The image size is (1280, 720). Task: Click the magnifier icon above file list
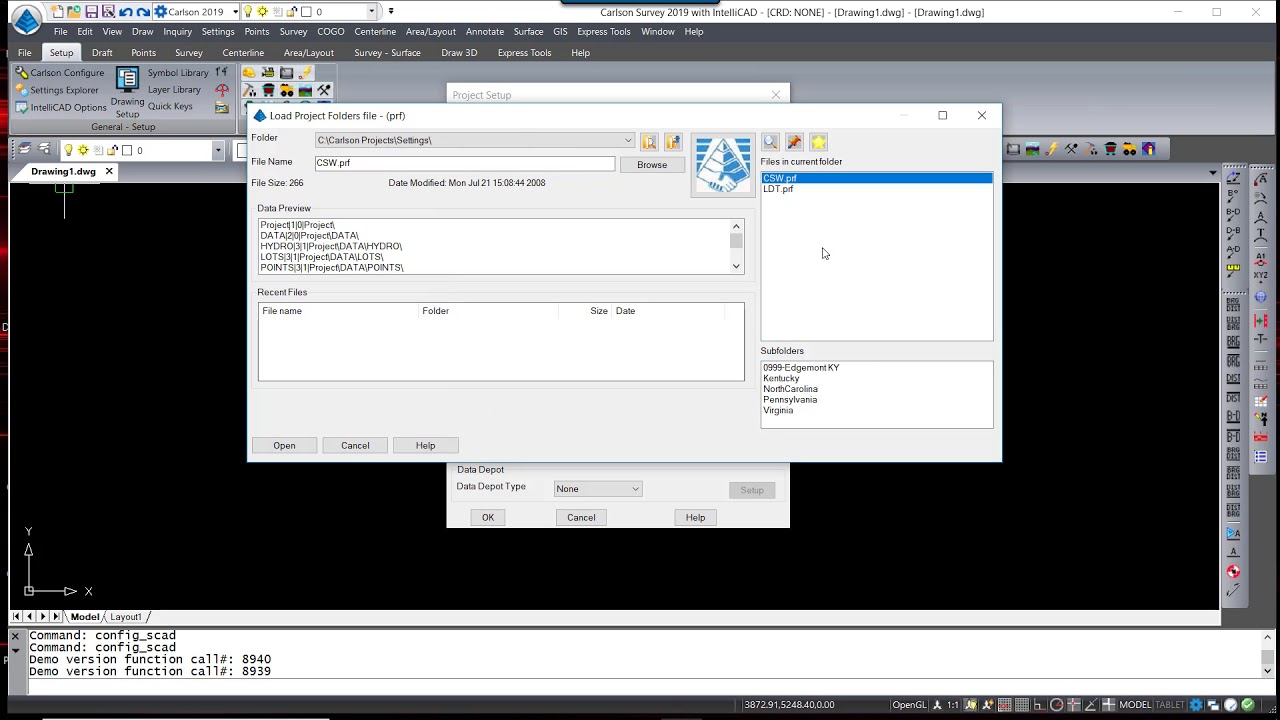tap(770, 143)
